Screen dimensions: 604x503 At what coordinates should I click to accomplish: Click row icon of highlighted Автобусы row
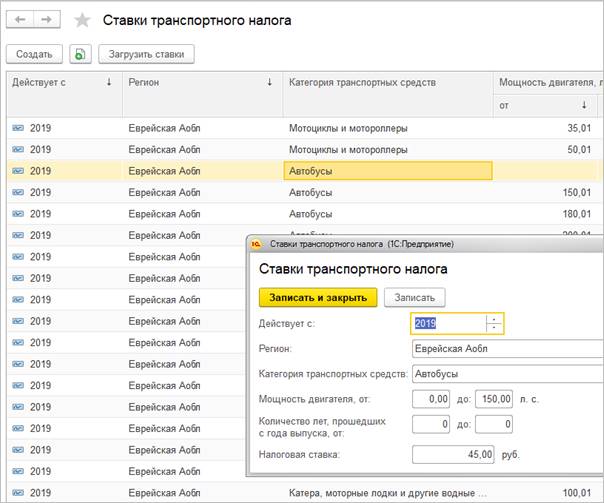[x=18, y=171]
